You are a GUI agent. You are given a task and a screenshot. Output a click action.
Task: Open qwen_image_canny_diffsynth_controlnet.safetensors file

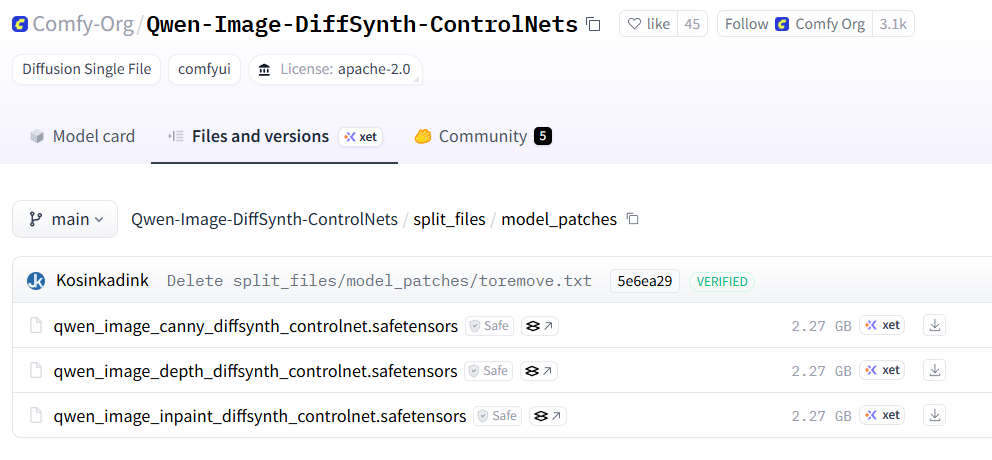click(x=256, y=326)
